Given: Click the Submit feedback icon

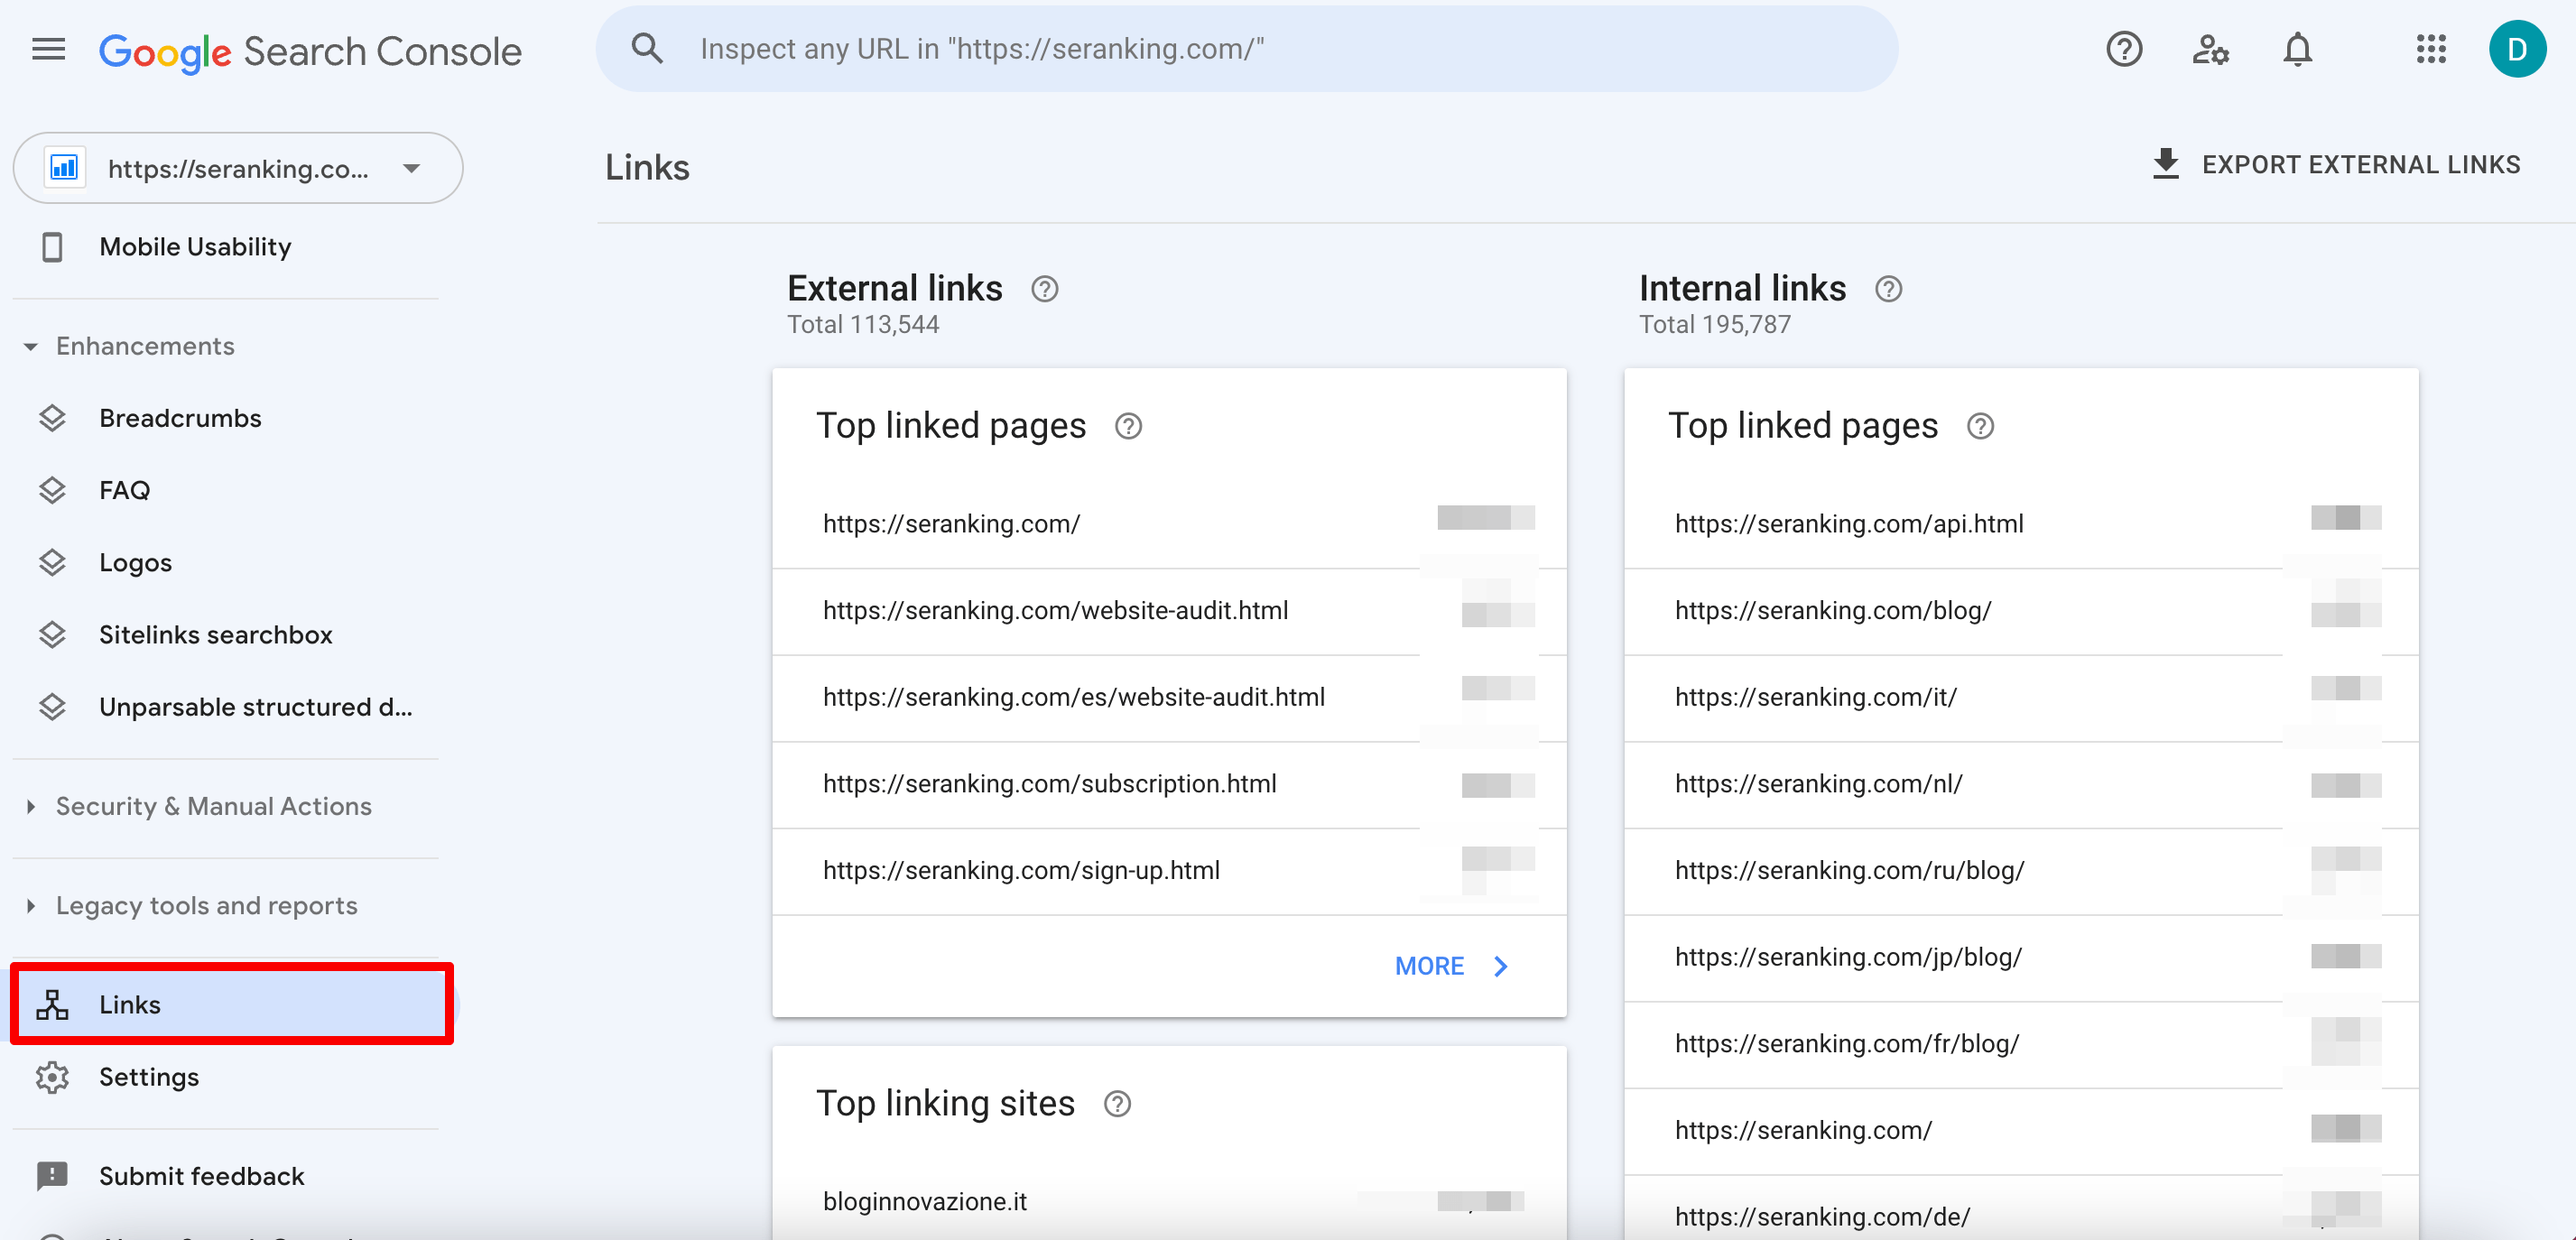Looking at the screenshot, I should tap(52, 1176).
